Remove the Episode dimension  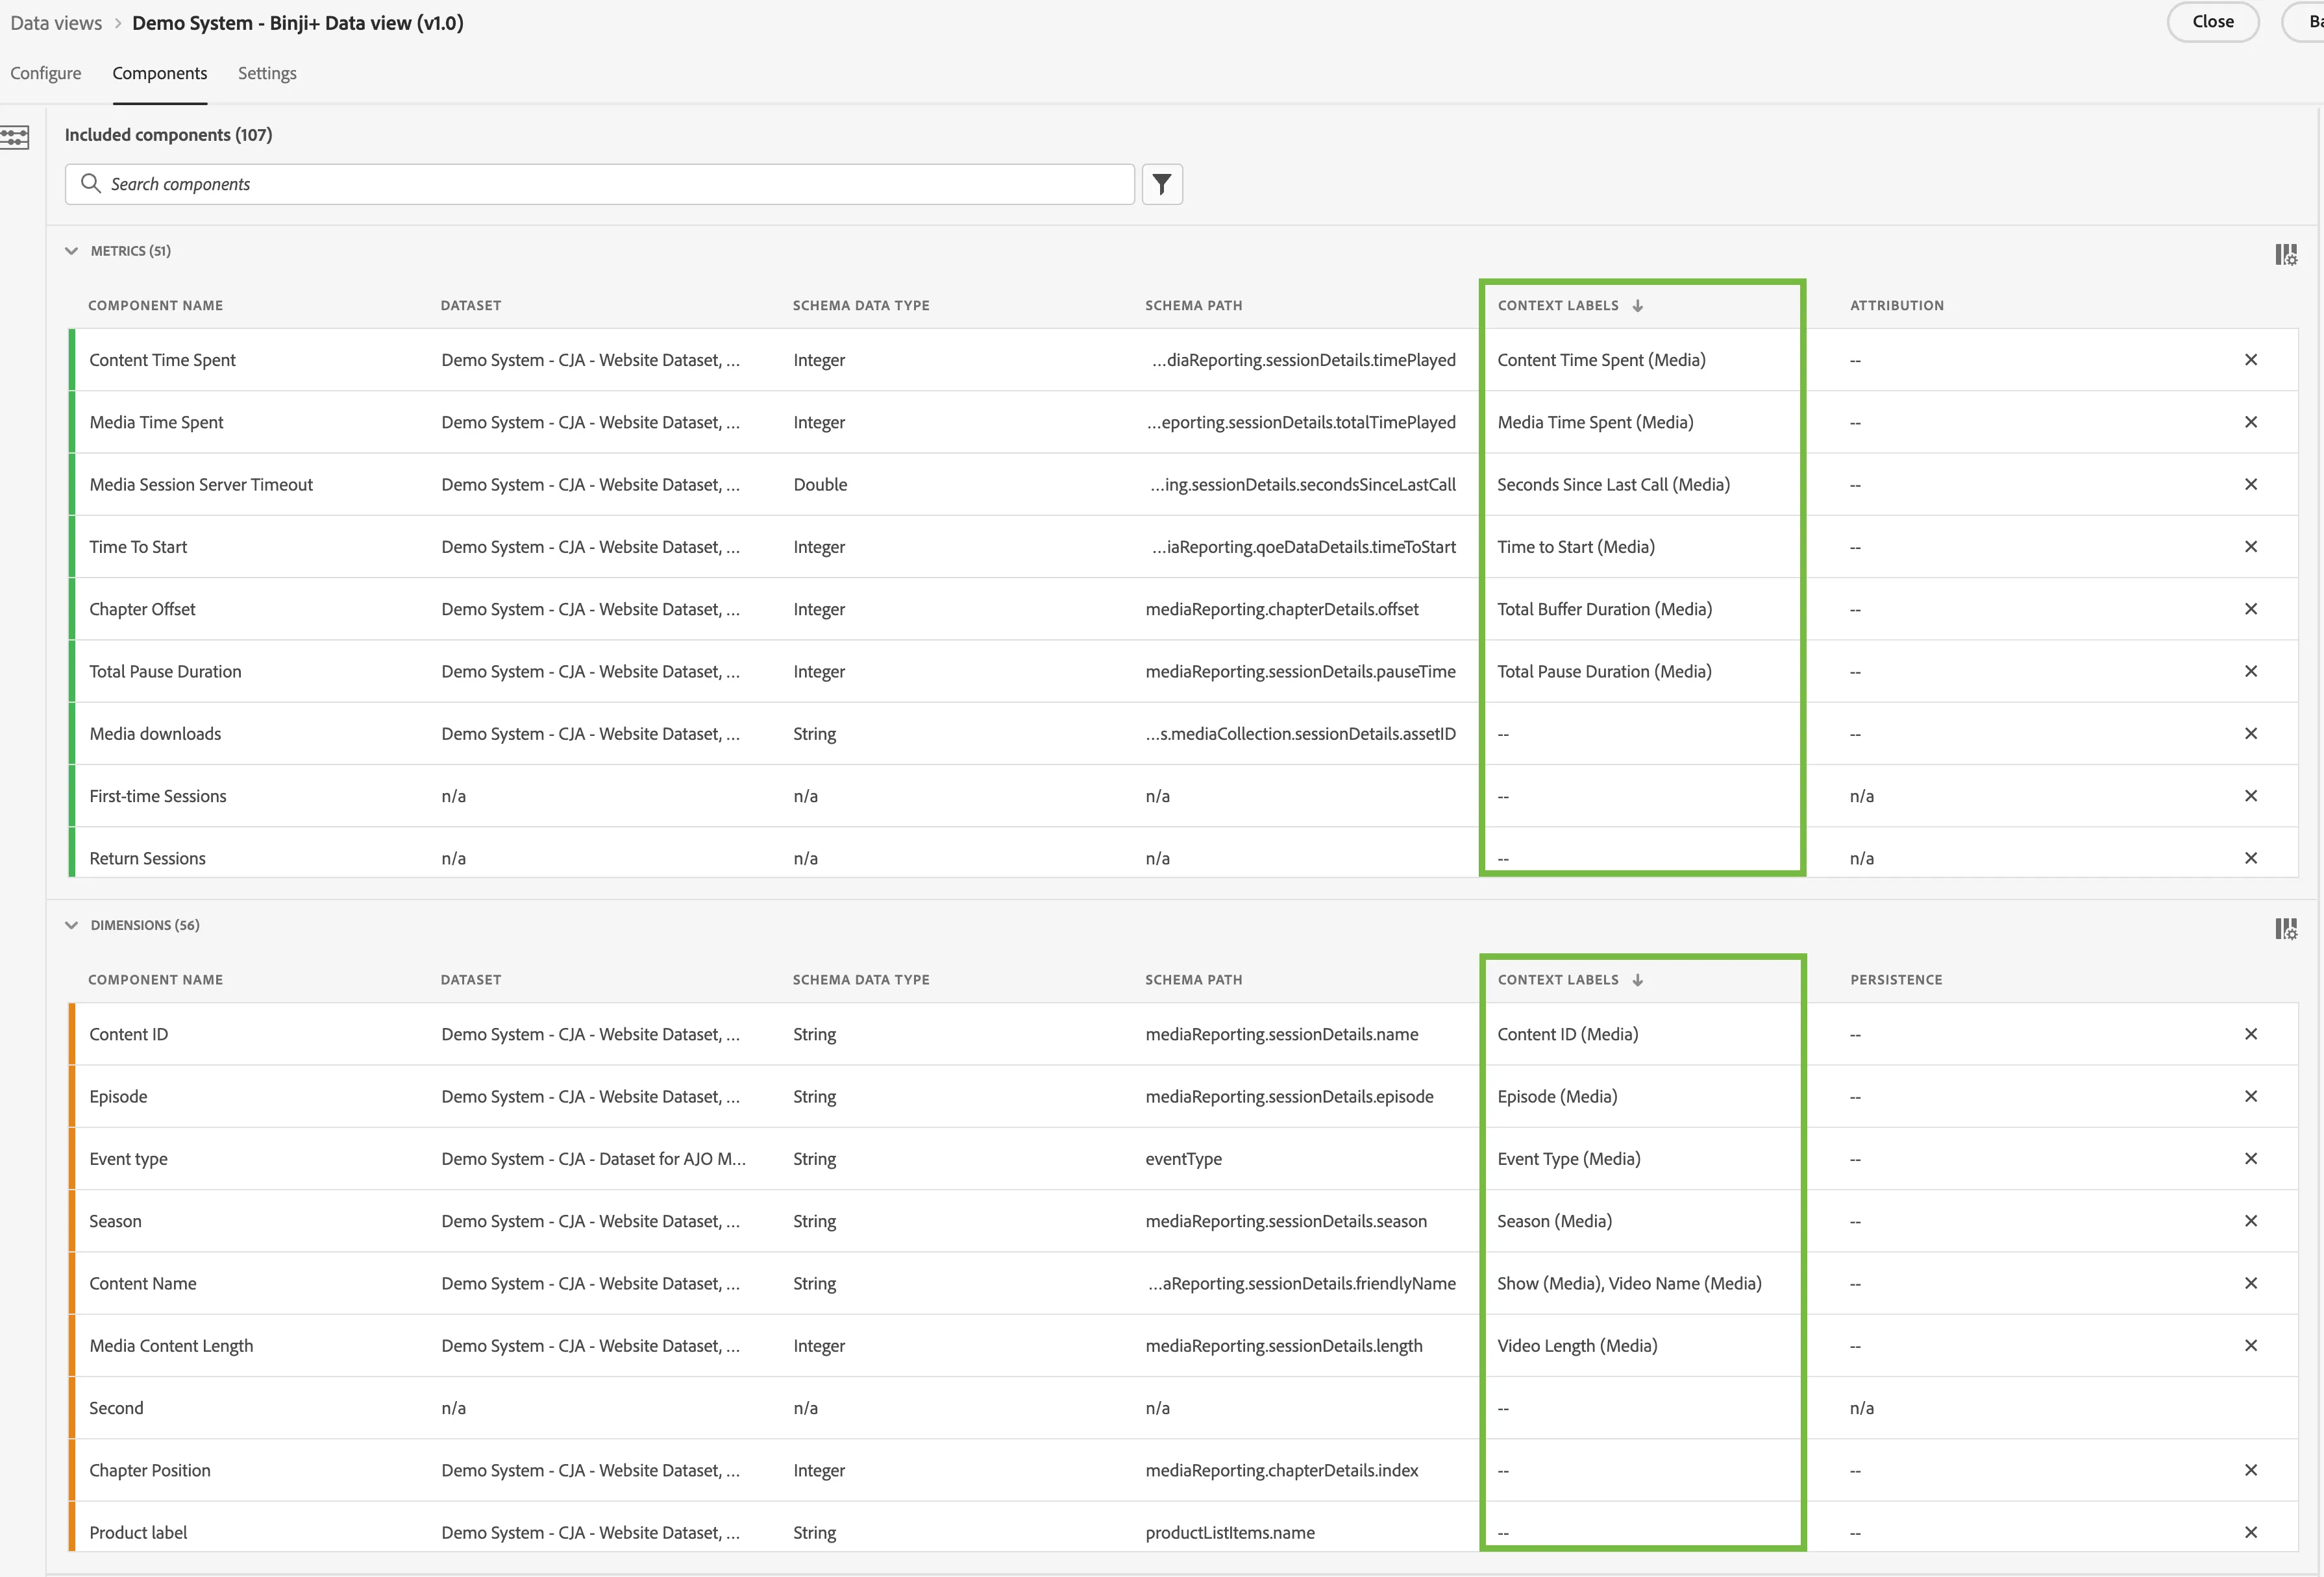tap(2251, 1096)
